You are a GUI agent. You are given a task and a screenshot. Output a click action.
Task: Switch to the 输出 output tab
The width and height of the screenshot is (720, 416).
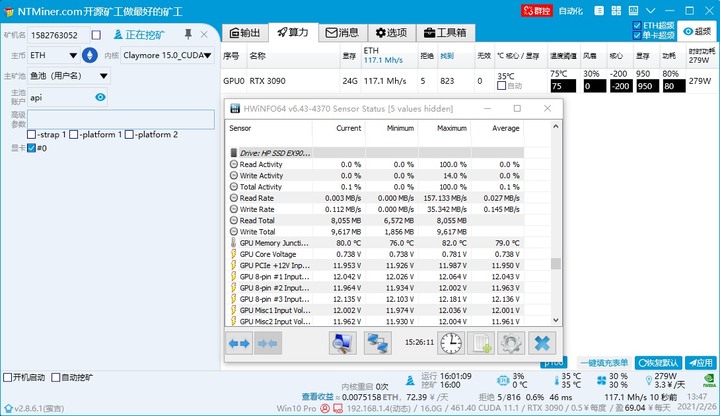pyautogui.click(x=245, y=33)
